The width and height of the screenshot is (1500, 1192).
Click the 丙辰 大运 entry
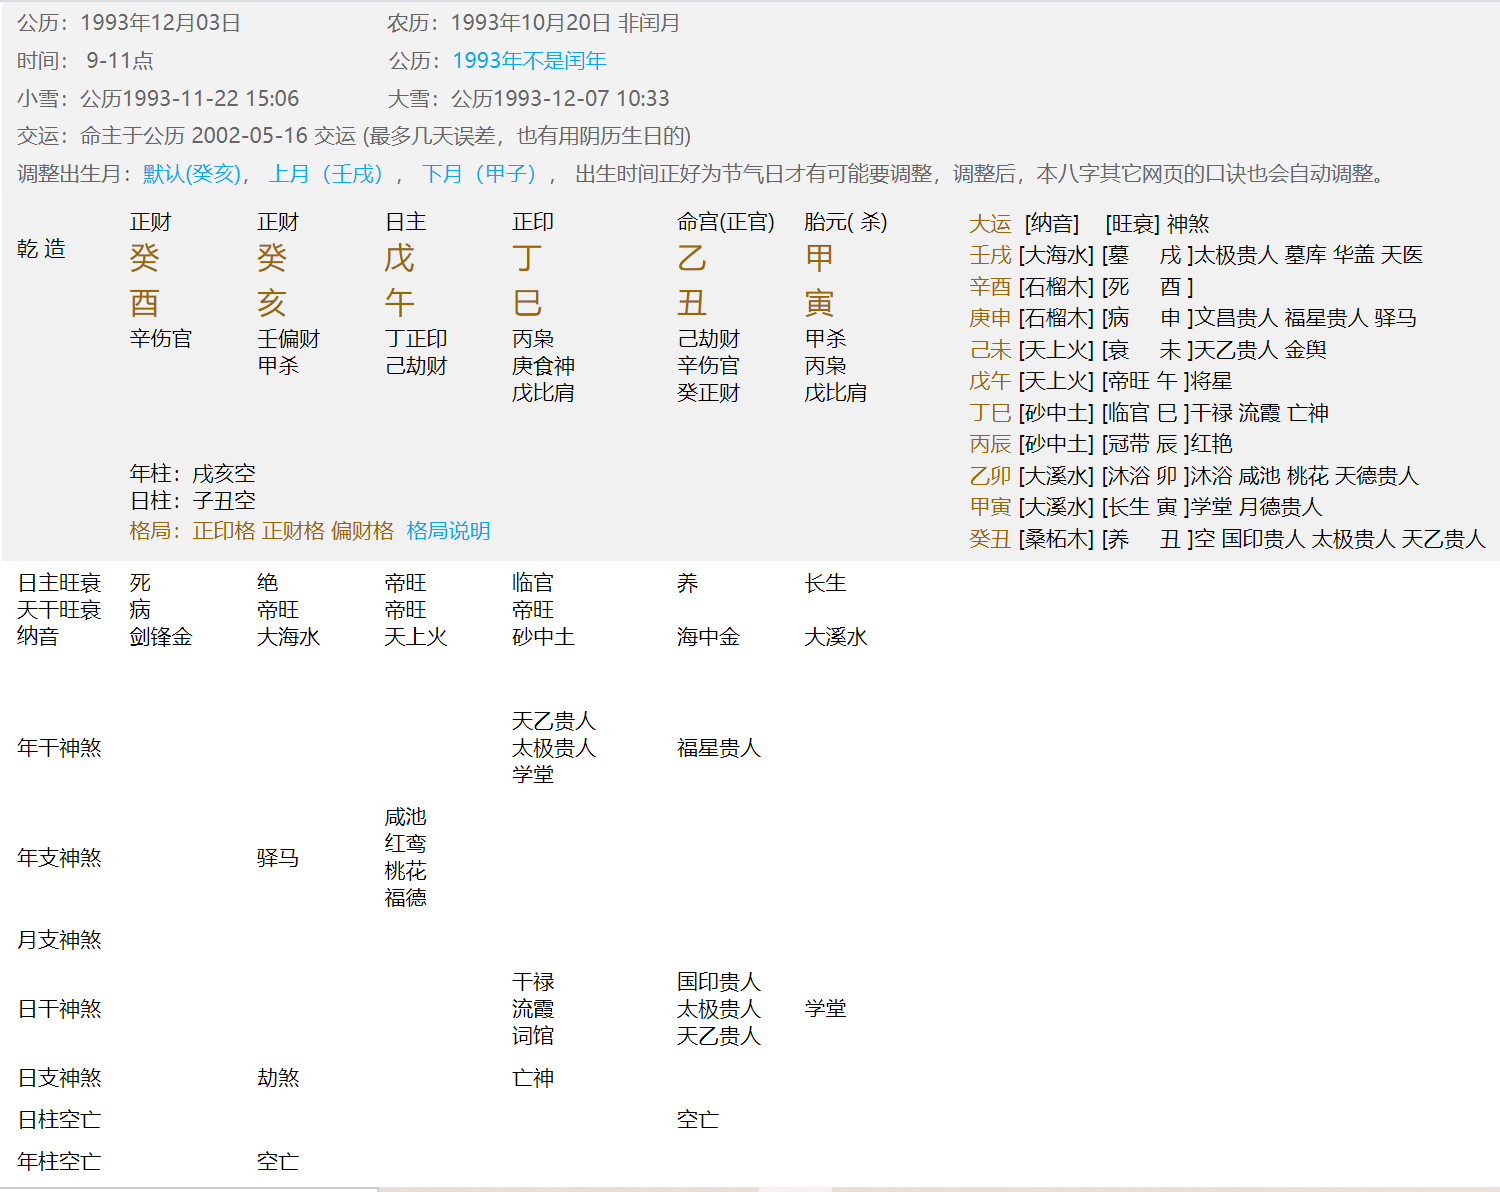(990, 444)
